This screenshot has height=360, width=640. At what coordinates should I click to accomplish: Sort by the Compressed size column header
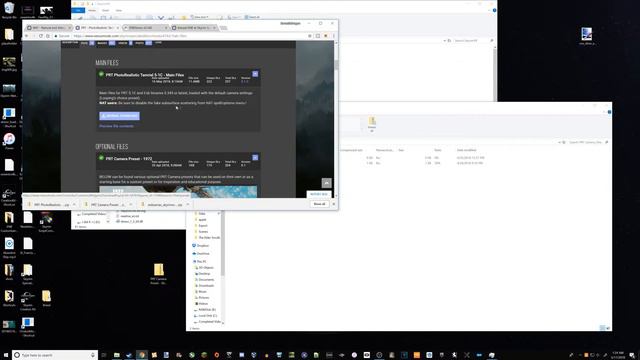tap(352, 150)
